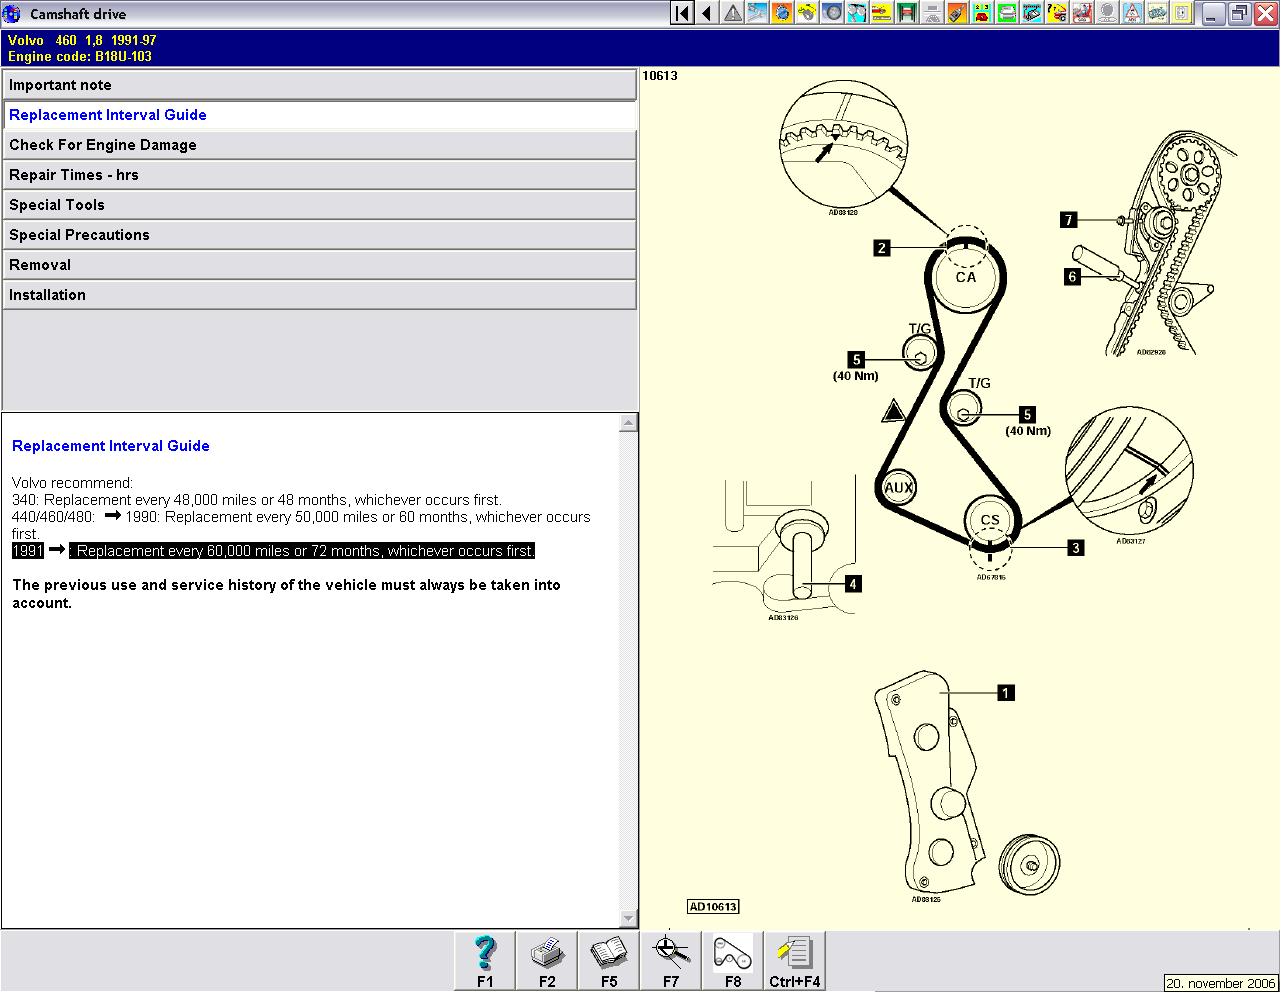The image size is (1282, 994).
Task: Click the bold 'previous use and service history' note
Action: coord(286,594)
